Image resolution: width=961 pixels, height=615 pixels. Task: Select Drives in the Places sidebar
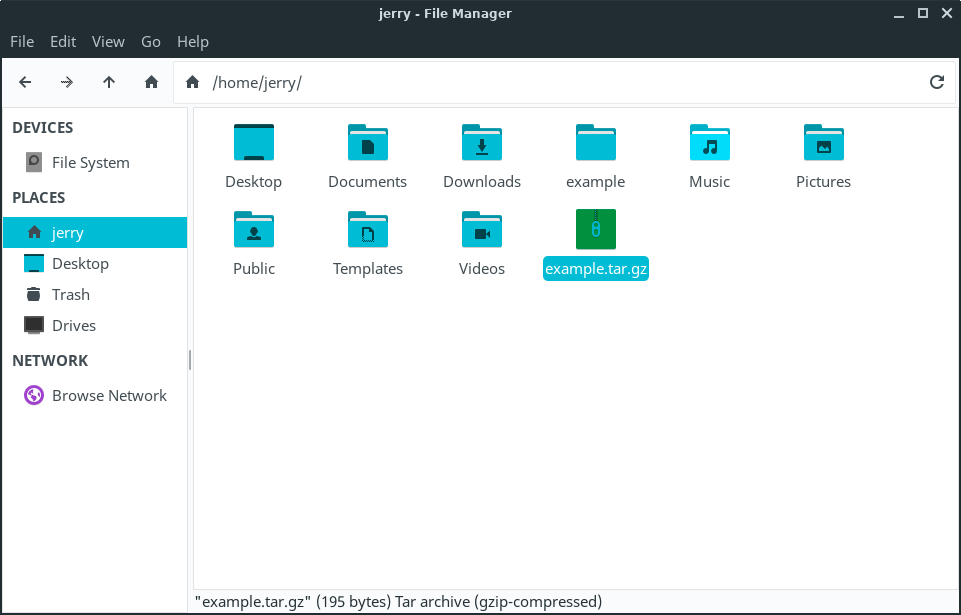pos(73,325)
